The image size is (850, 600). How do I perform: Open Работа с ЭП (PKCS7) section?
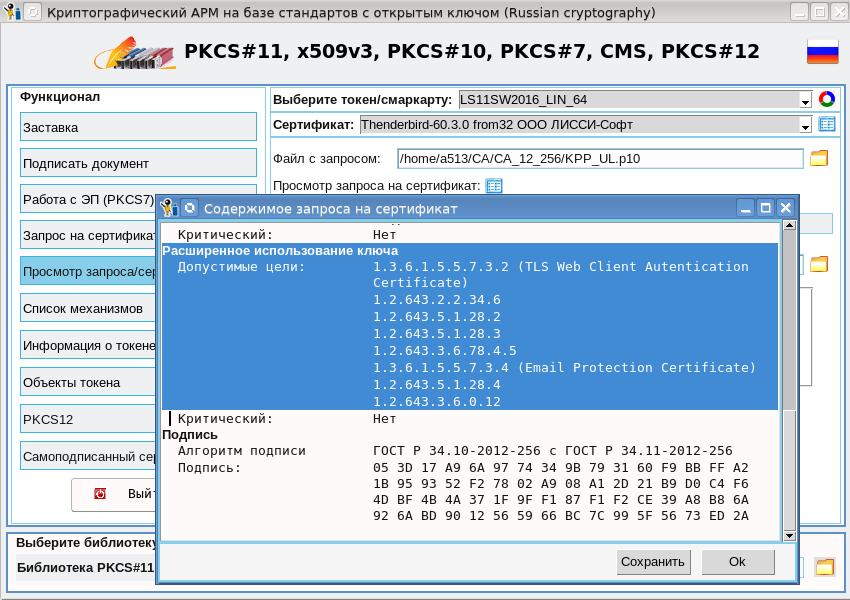tap(88, 199)
